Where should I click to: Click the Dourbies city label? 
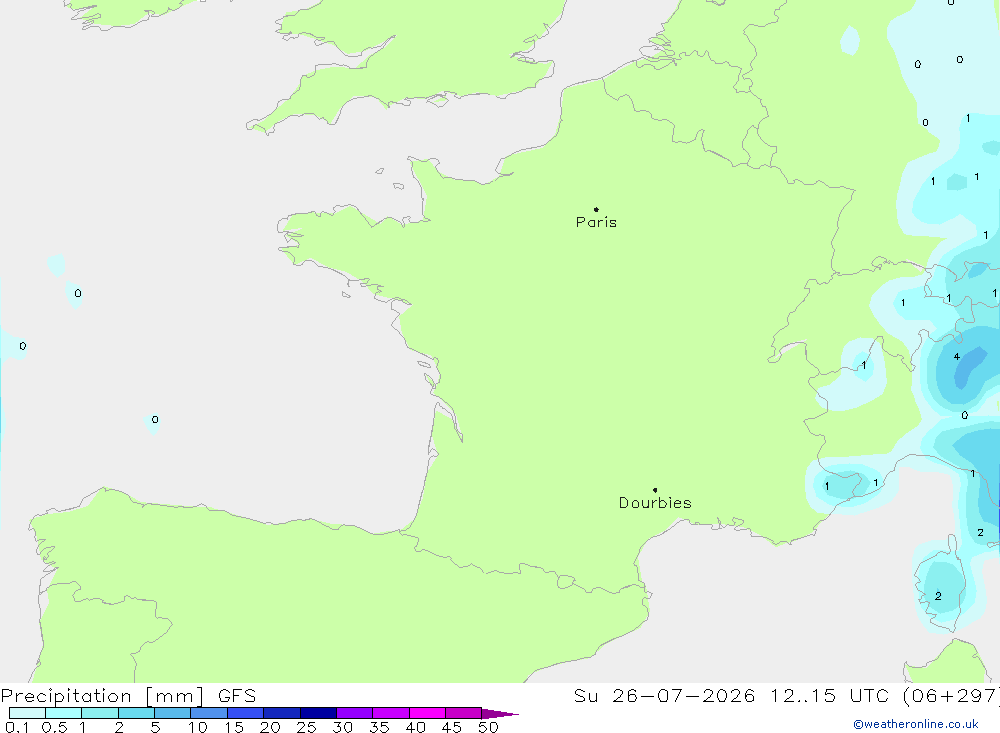[655, 503]
